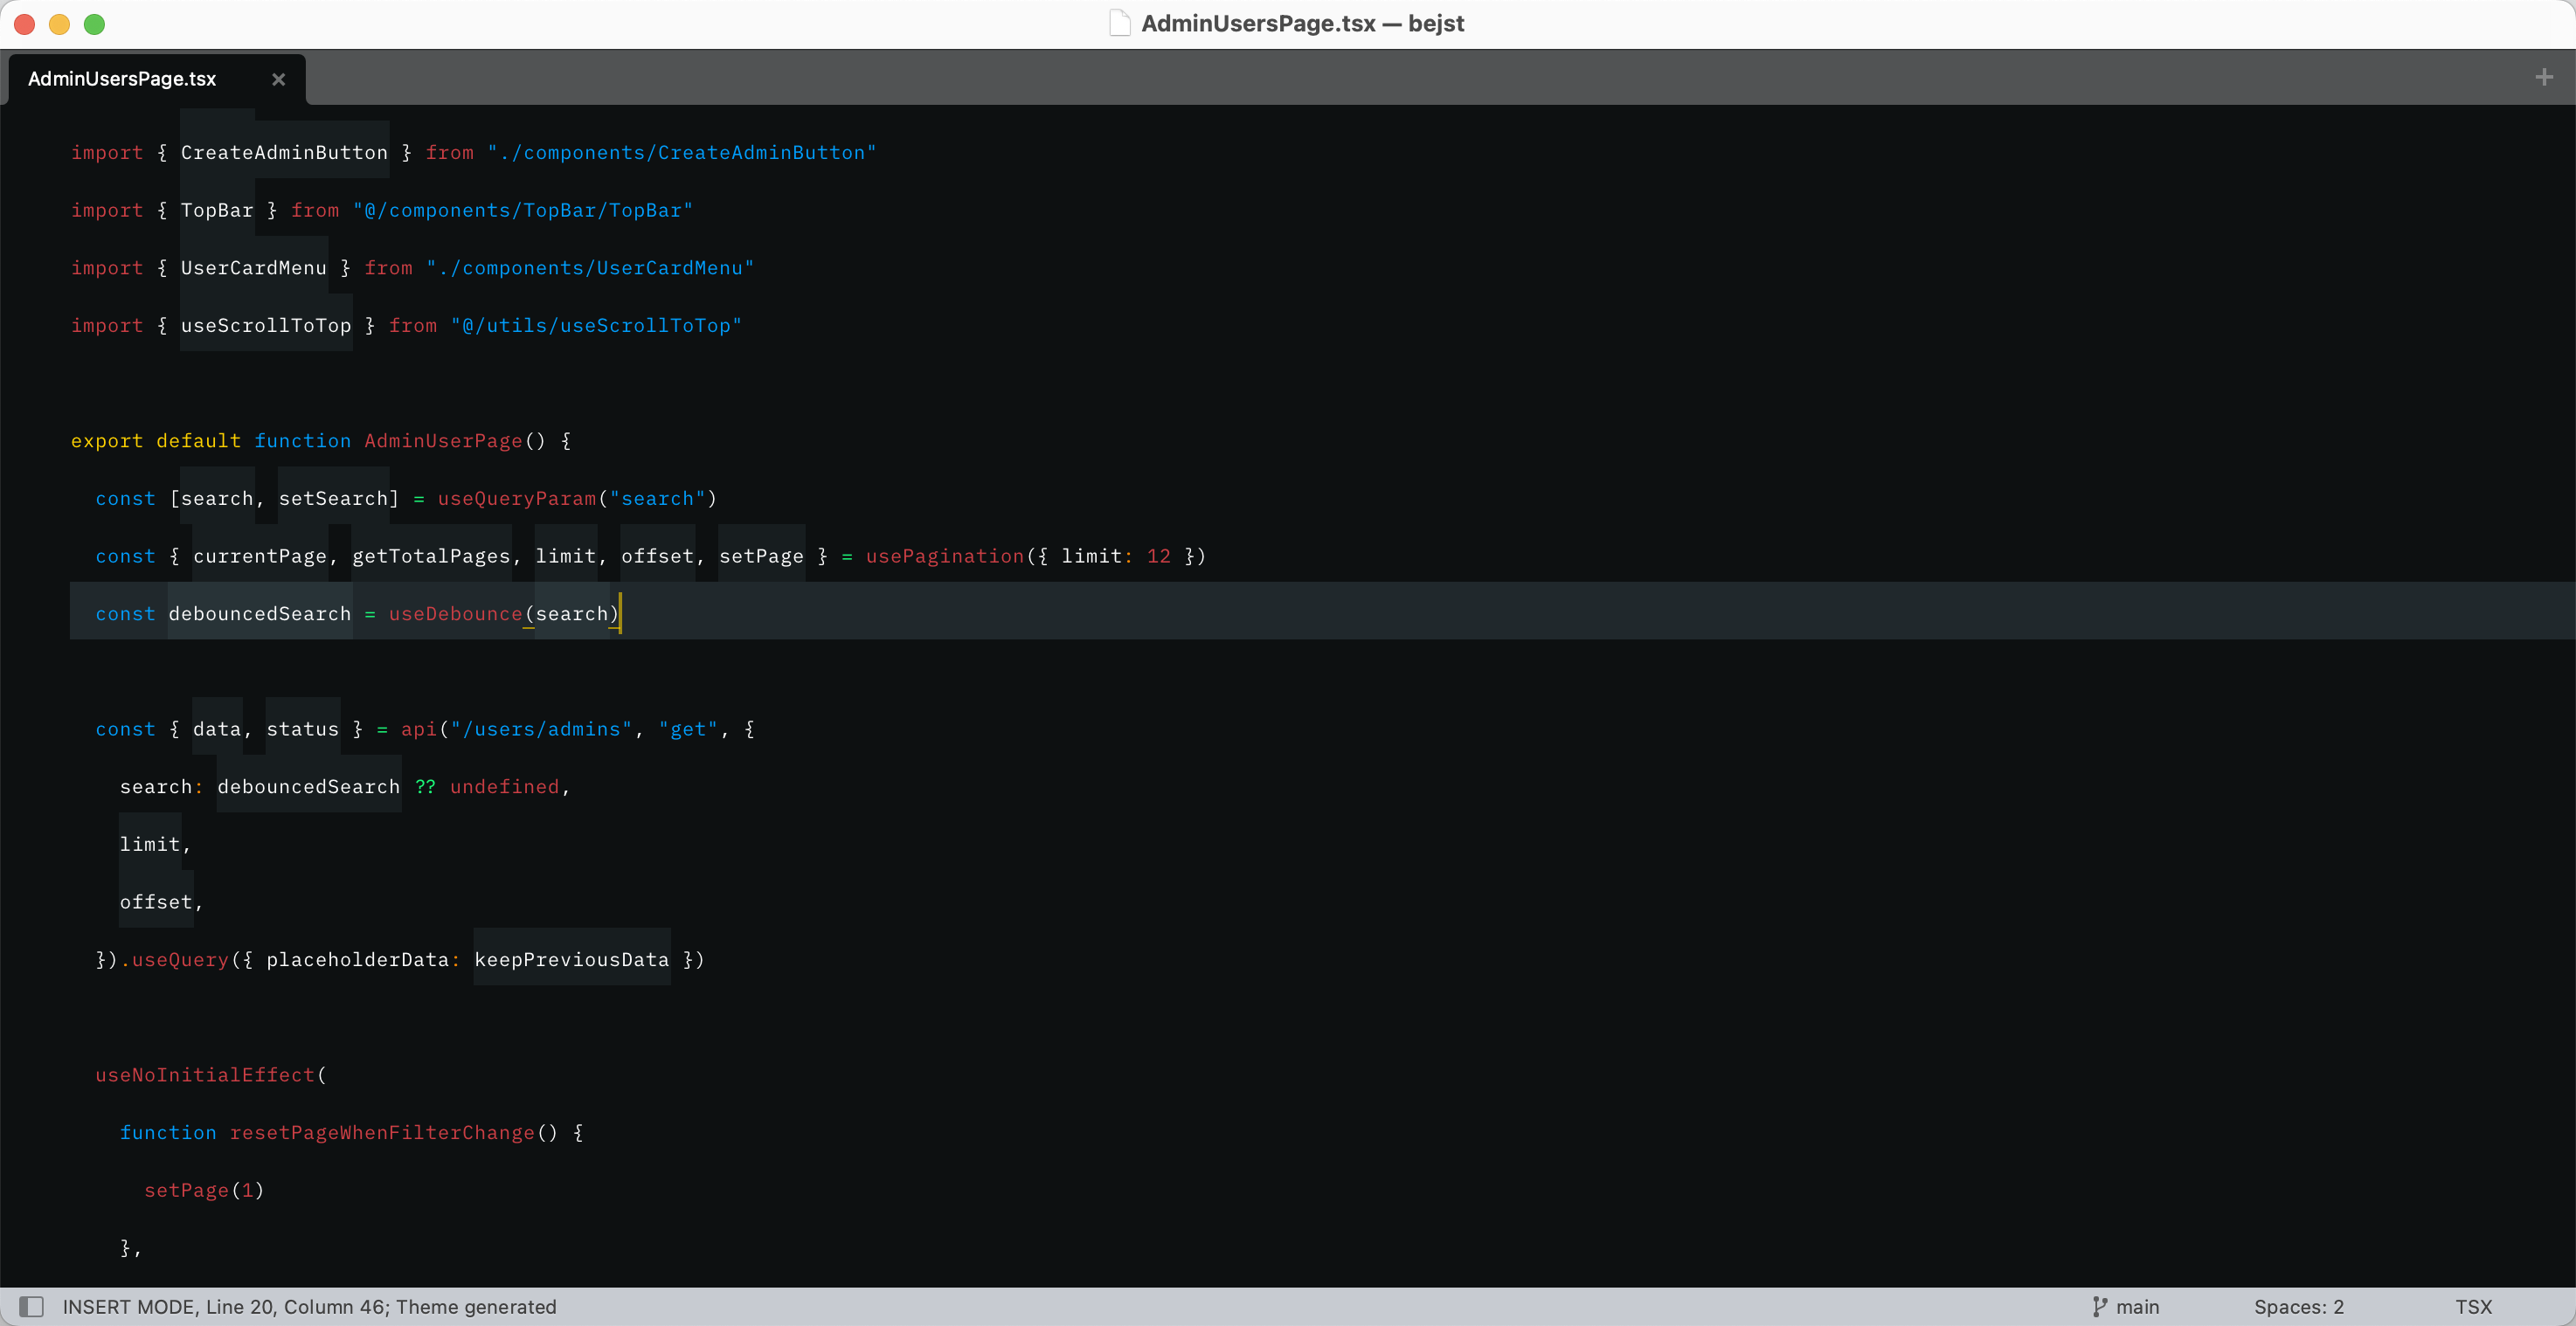Image resolution: width=2576 pixels, height=1326 pixels.
Task: Click the AdminUsersPage.tsx — bejst window title
Action: pyautogui.click(x=1302, y=23)
